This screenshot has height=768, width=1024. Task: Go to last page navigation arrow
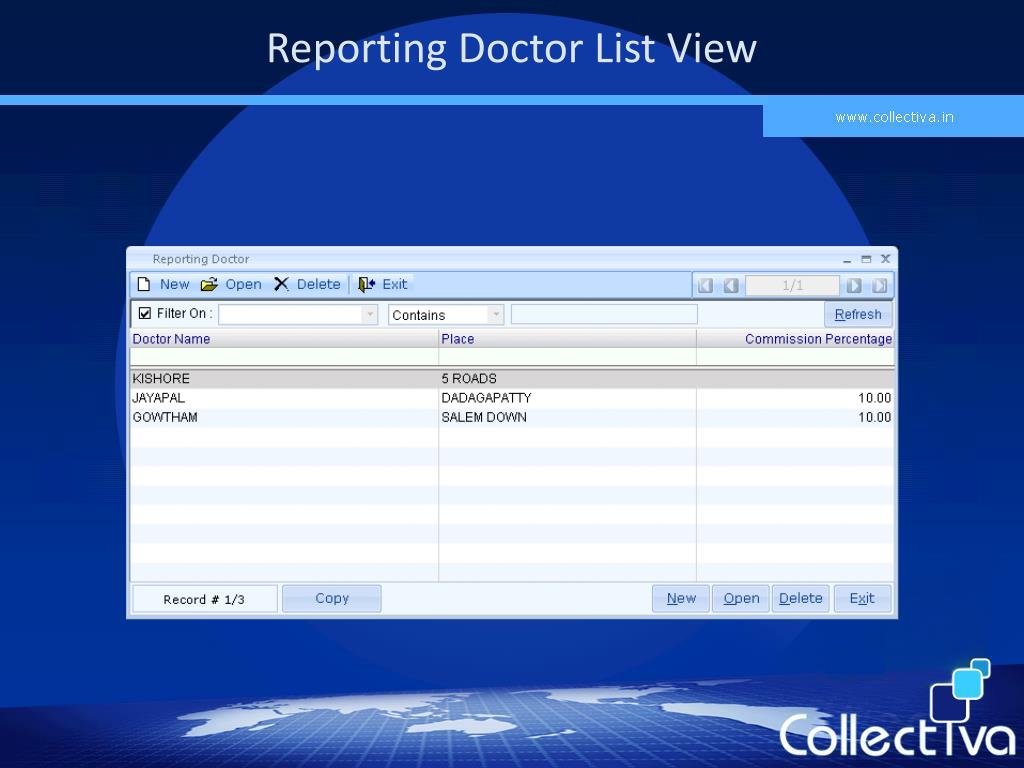tap(880, 285)
